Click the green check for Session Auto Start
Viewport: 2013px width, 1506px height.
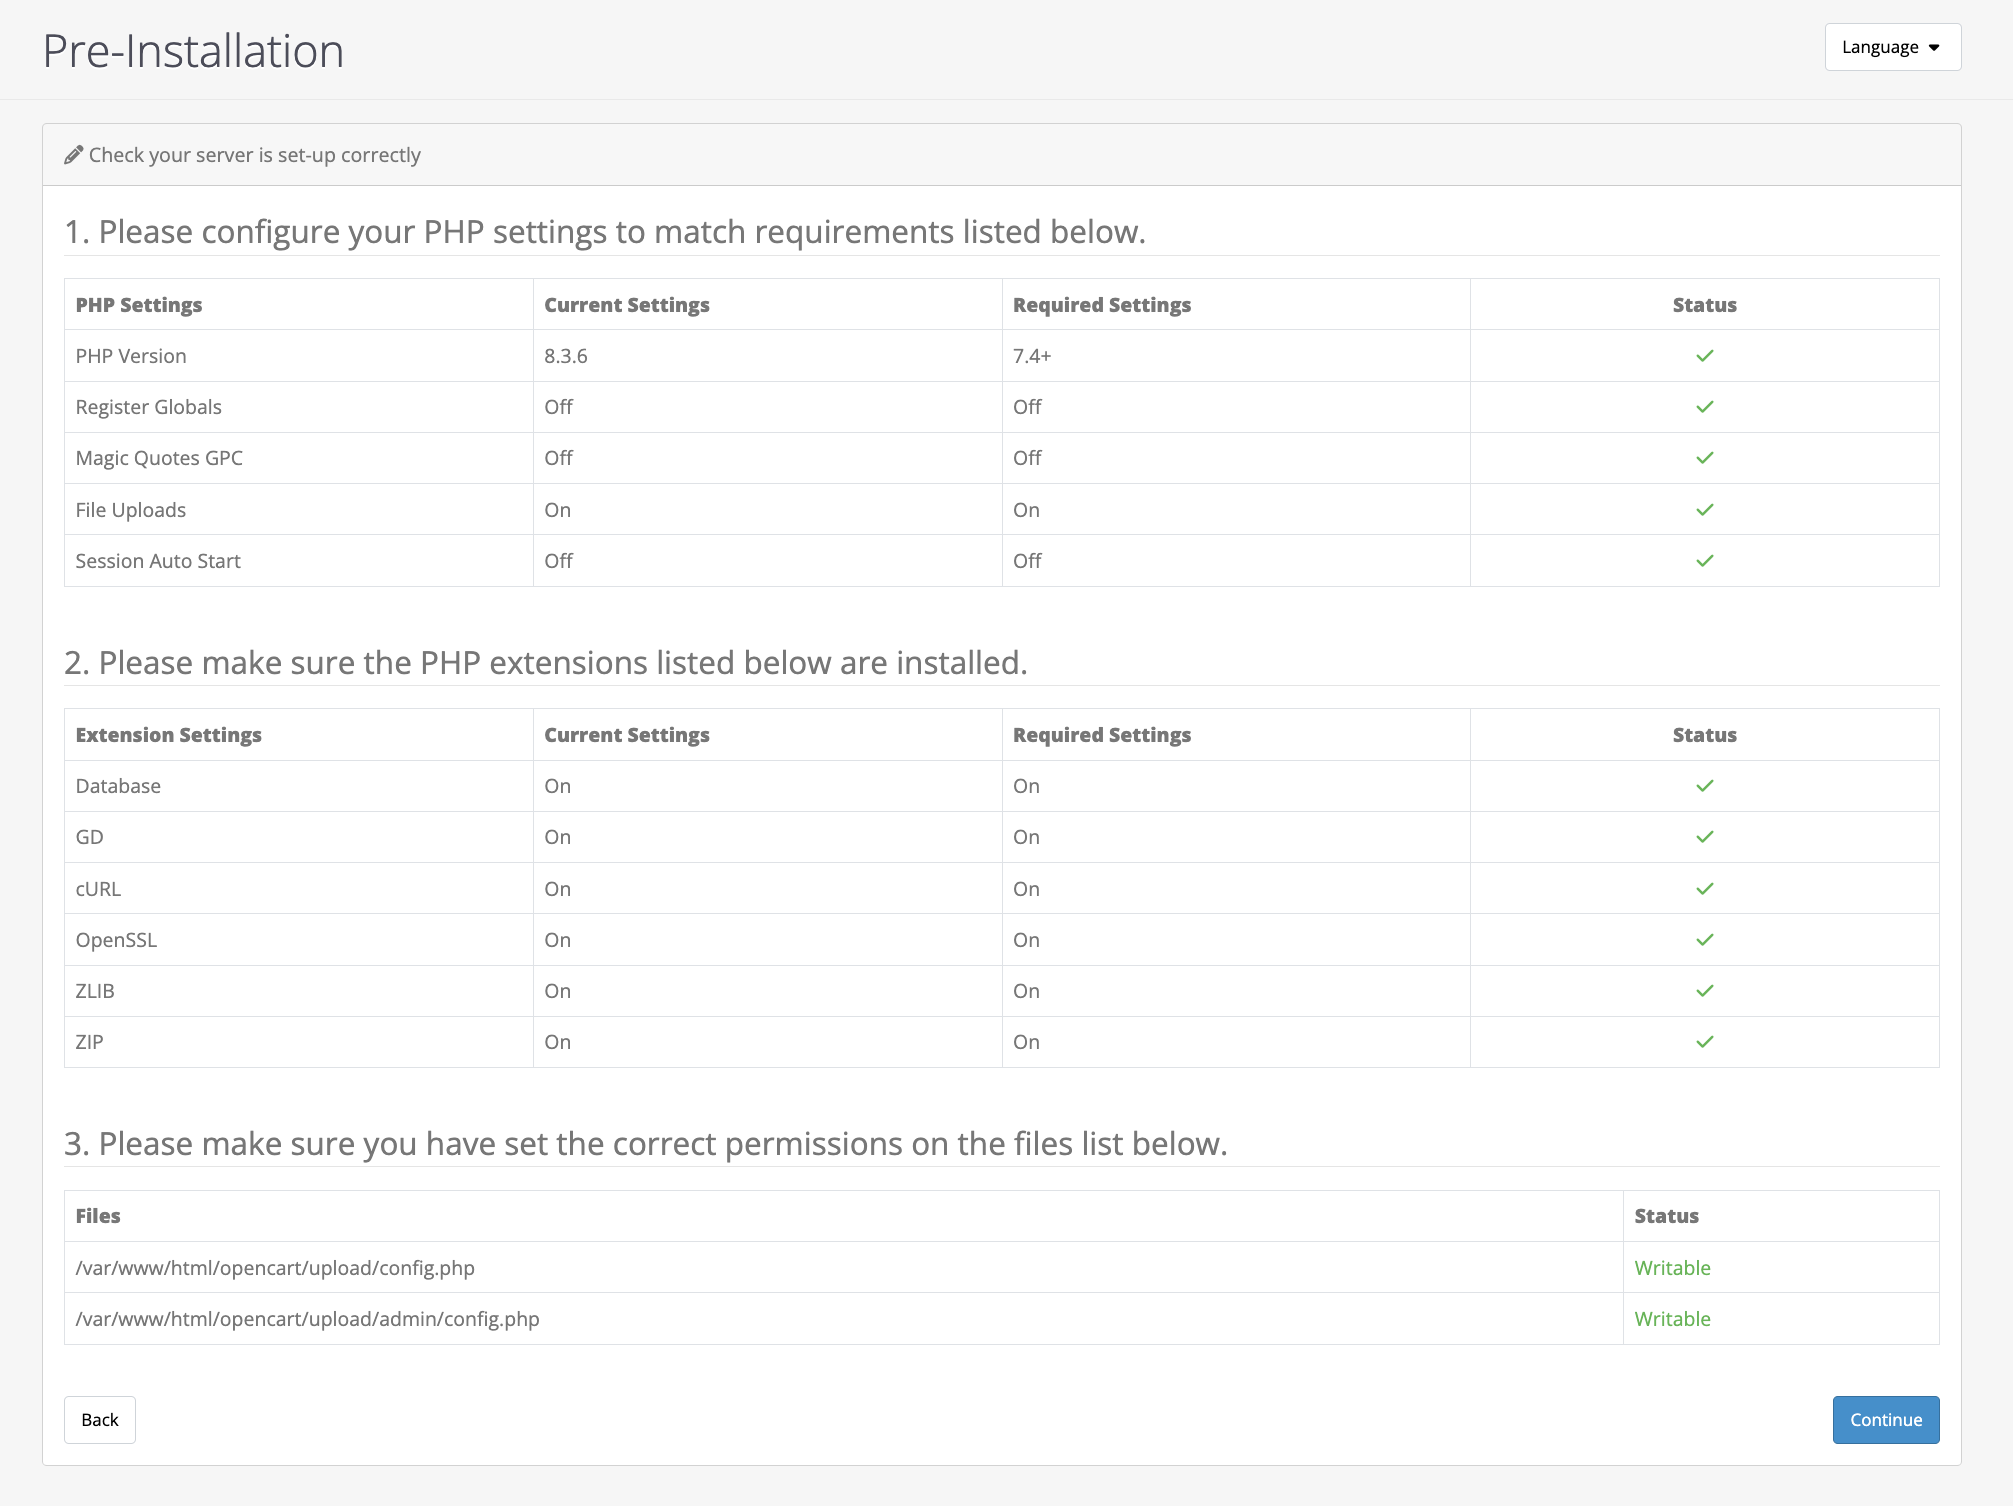[x=1704, y=560]
